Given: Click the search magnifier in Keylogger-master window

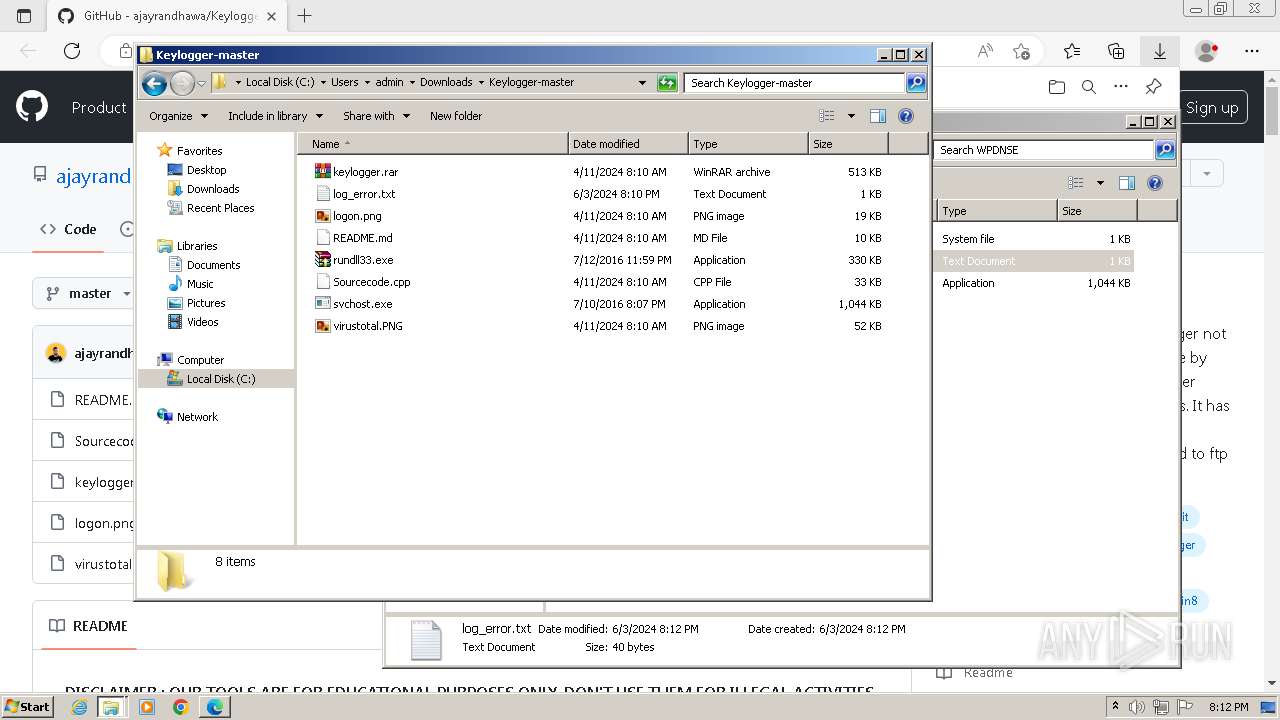Looking at the screenshot, I should [x=916, y=83].
